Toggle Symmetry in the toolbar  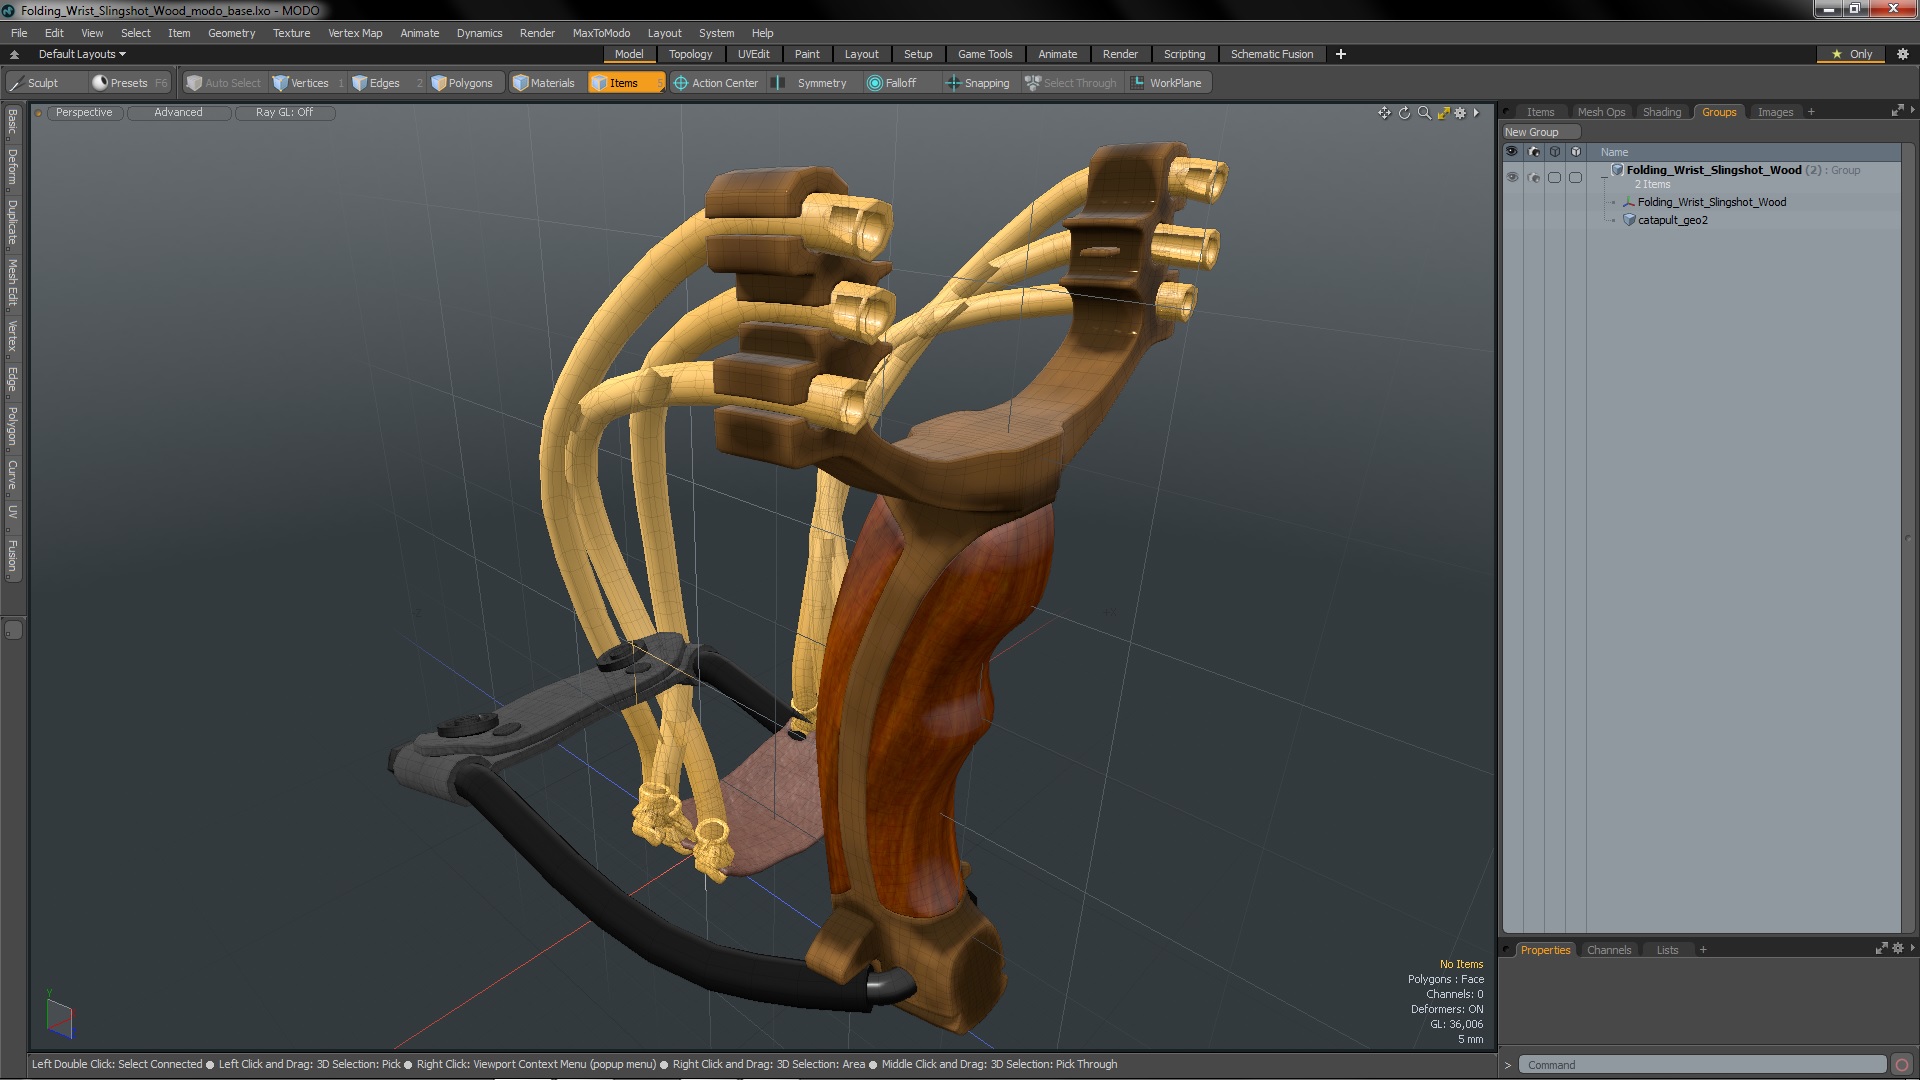click(x=812, y=83)
